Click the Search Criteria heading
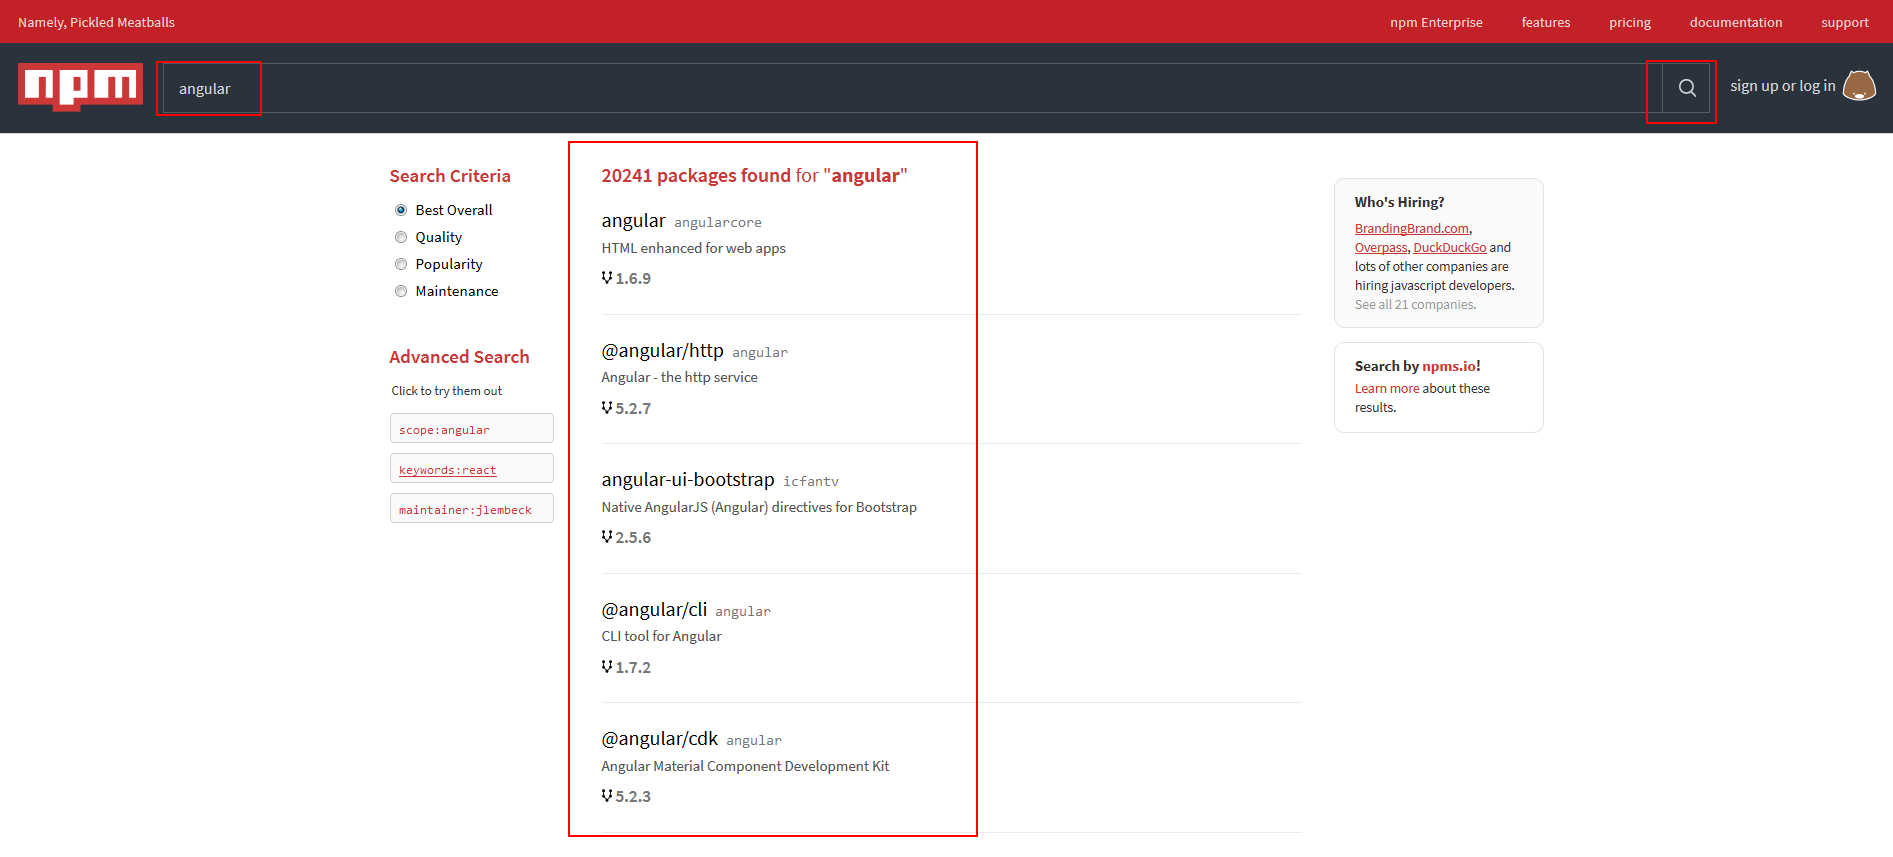The image size is (1893, 857). pyautogui.click(x=450, y=176)
